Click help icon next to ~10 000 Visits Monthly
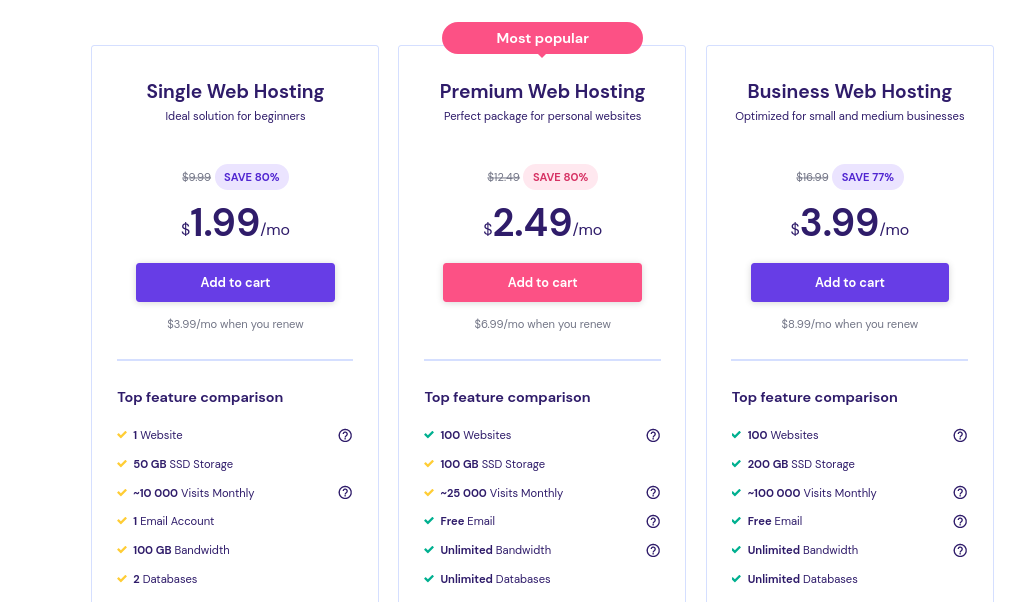 (345, 493)
